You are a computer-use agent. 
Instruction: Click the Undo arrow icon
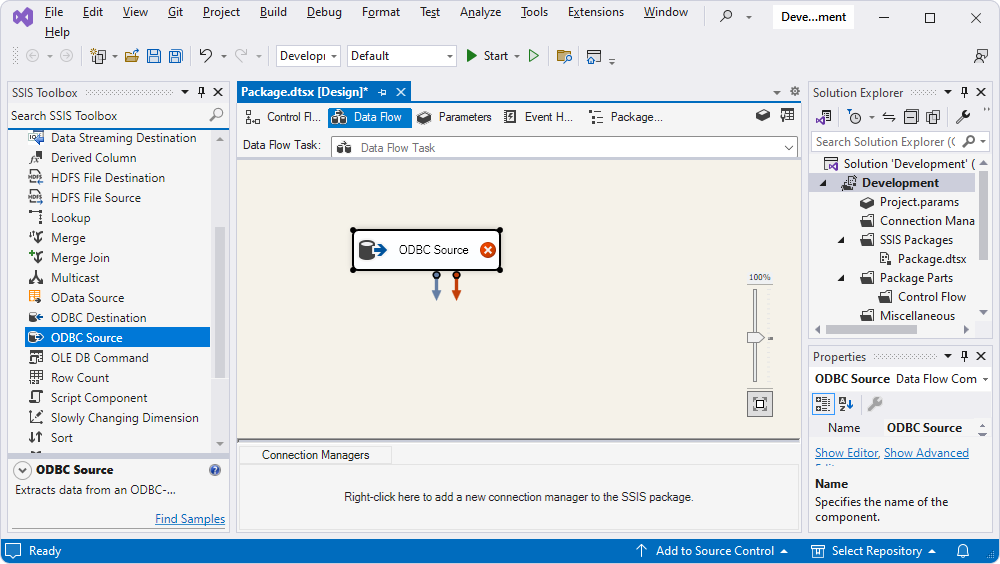click(205, 56)
